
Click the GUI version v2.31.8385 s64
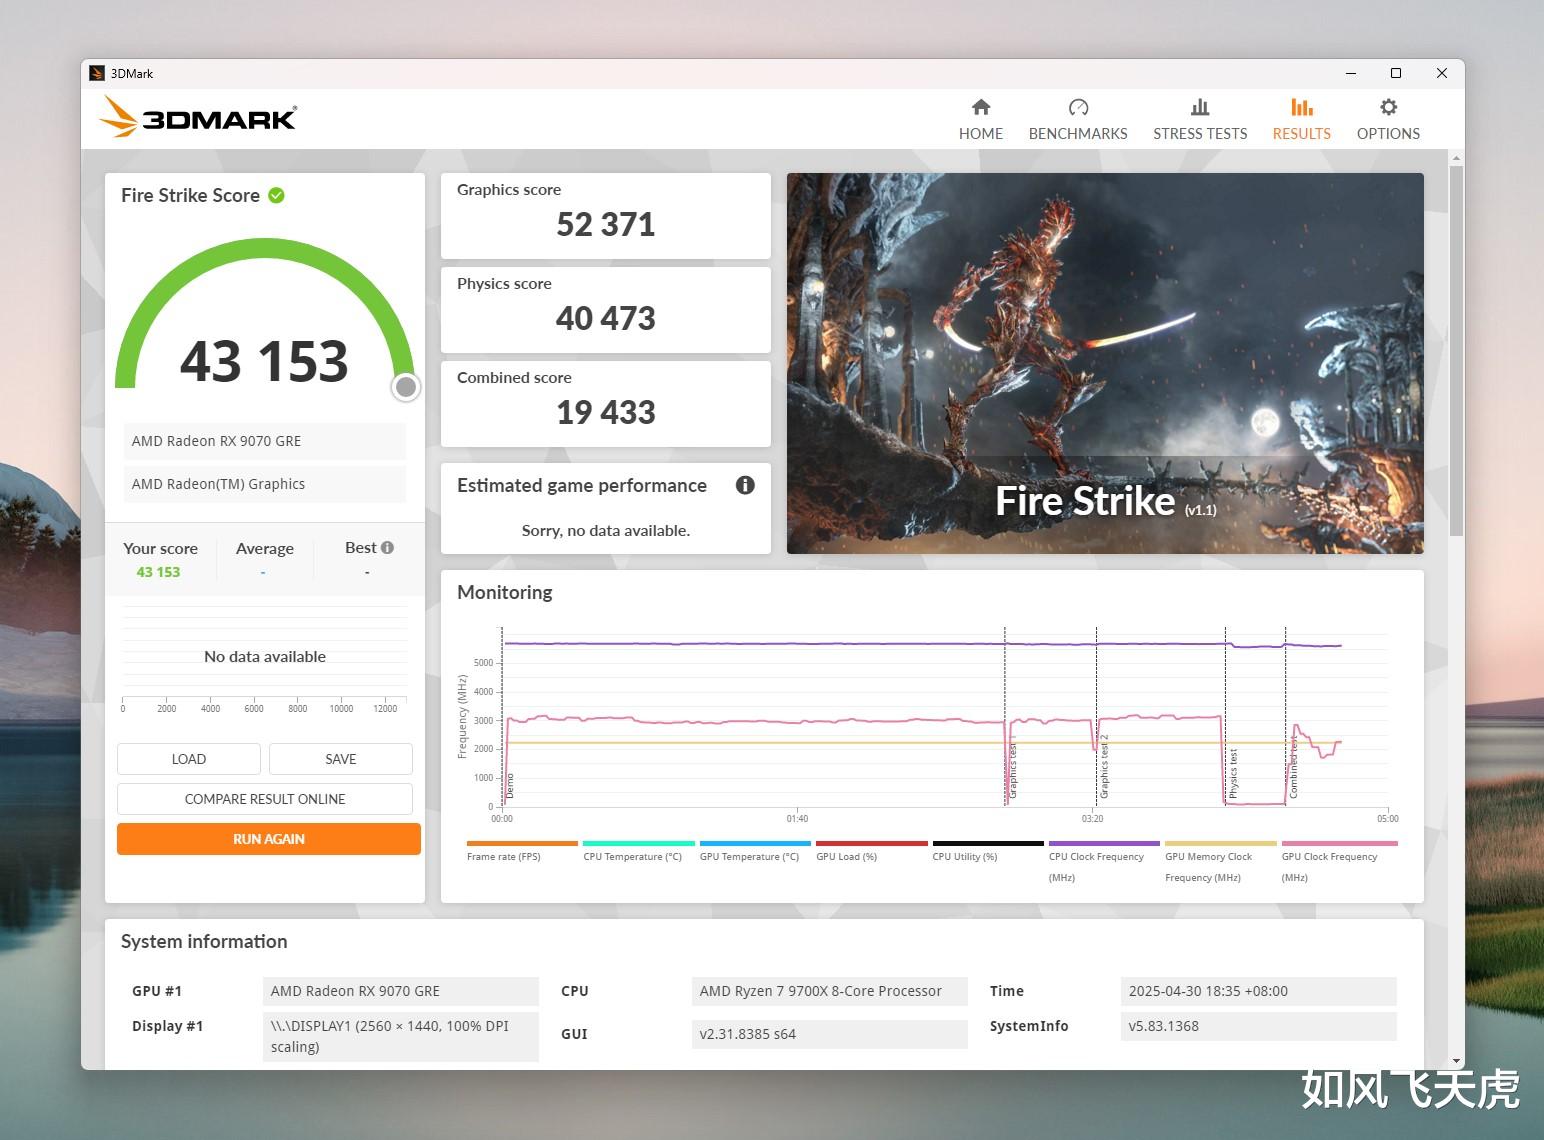pyautogui.click(x=830, y=1034)
